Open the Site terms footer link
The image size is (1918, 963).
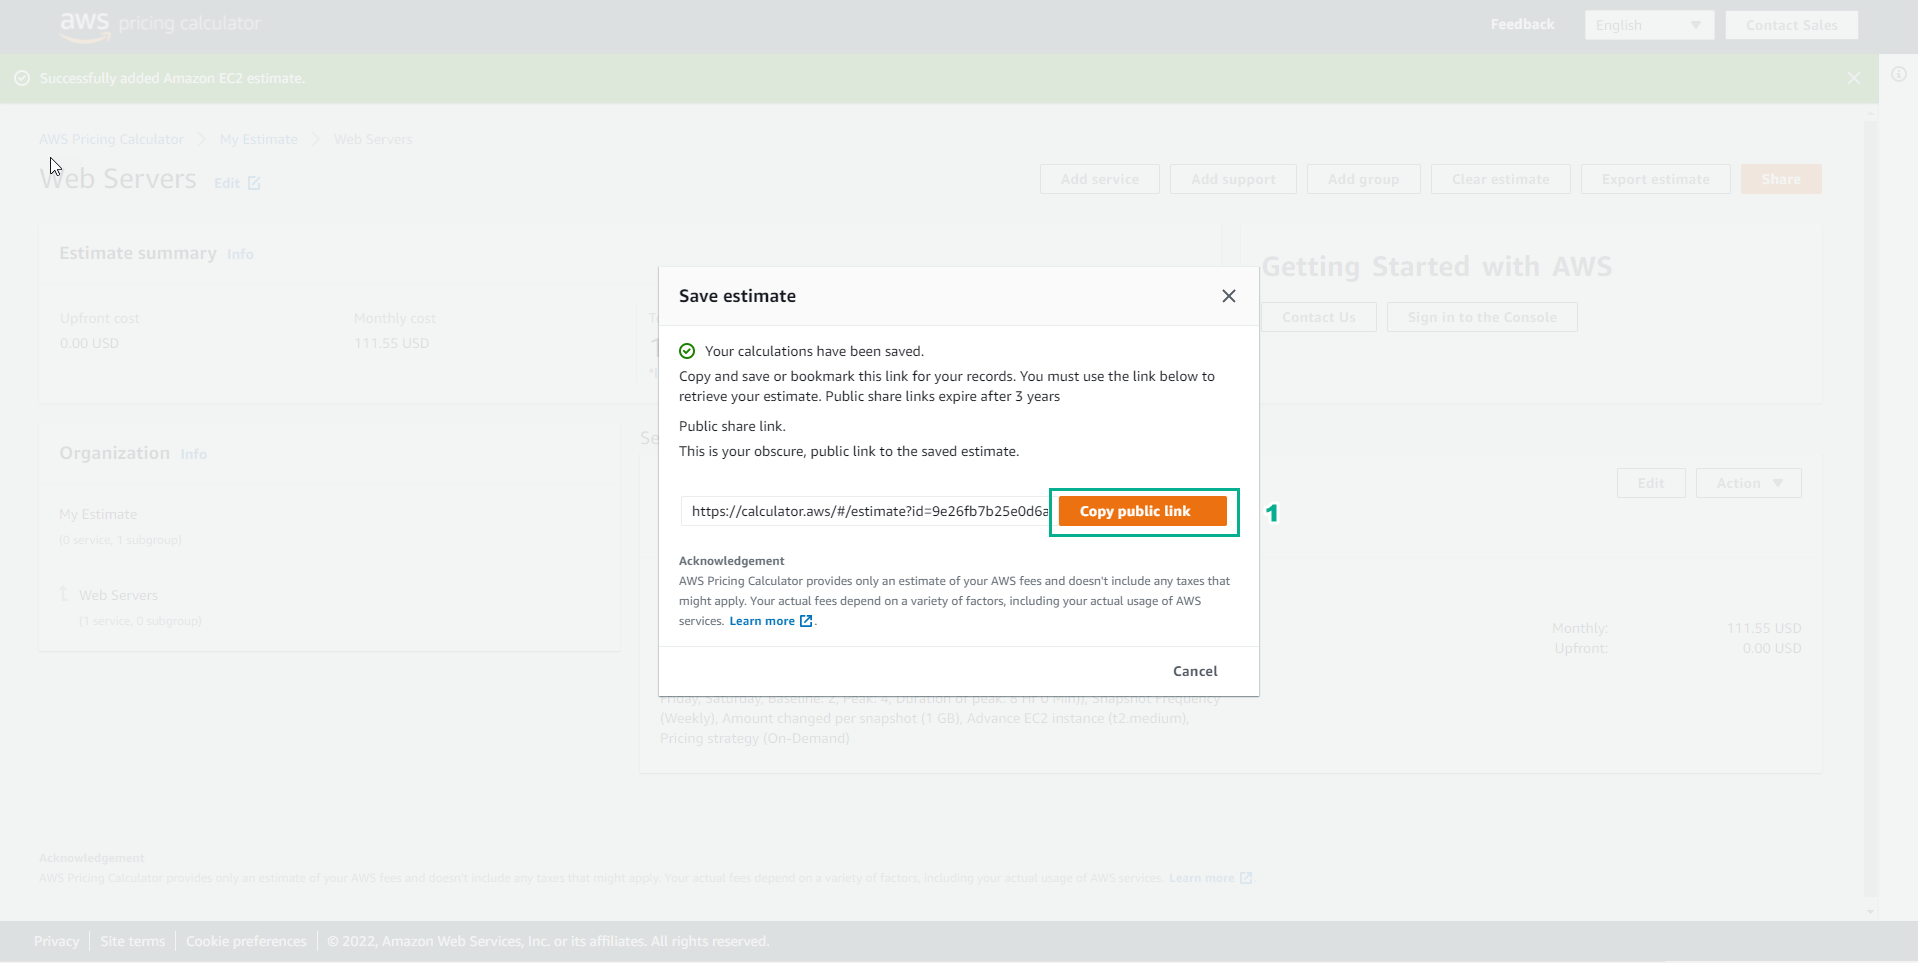click(133, 941)
